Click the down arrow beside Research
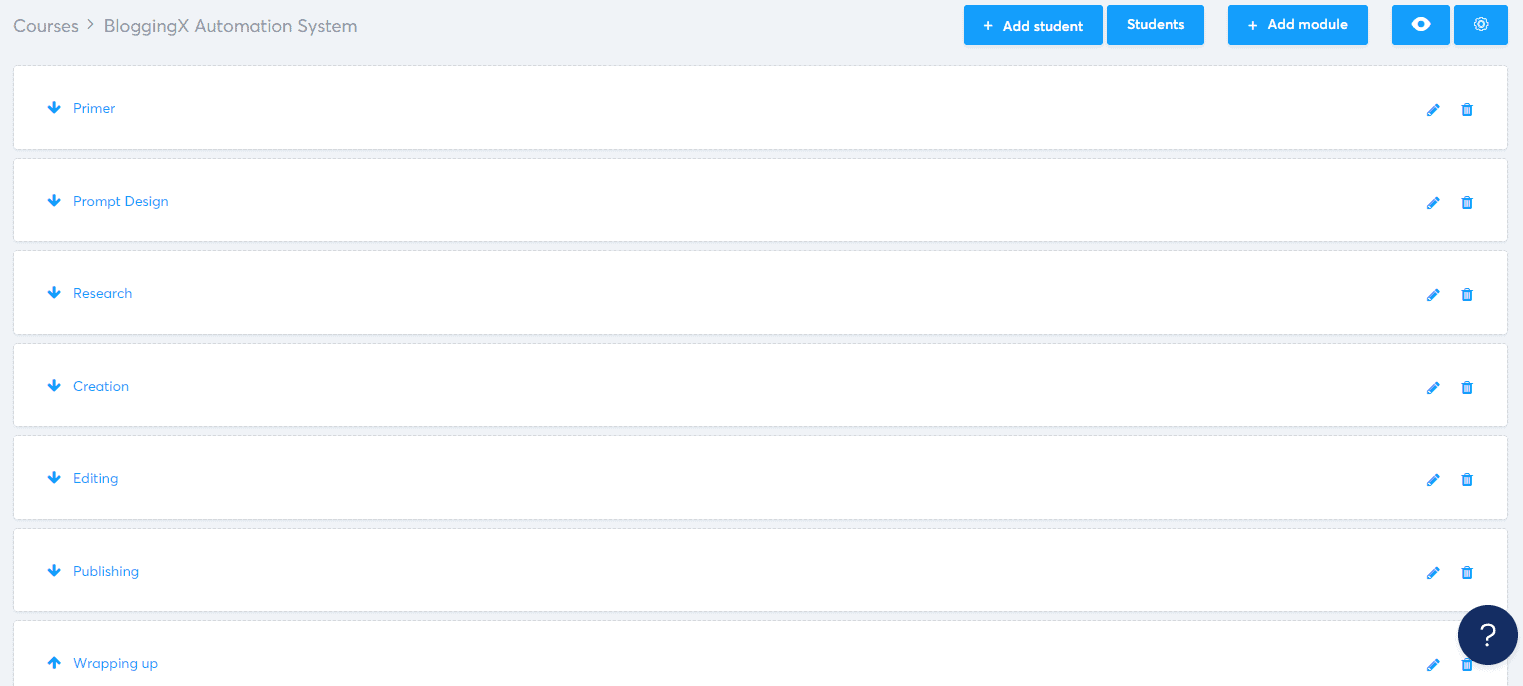 pos(54,293)
